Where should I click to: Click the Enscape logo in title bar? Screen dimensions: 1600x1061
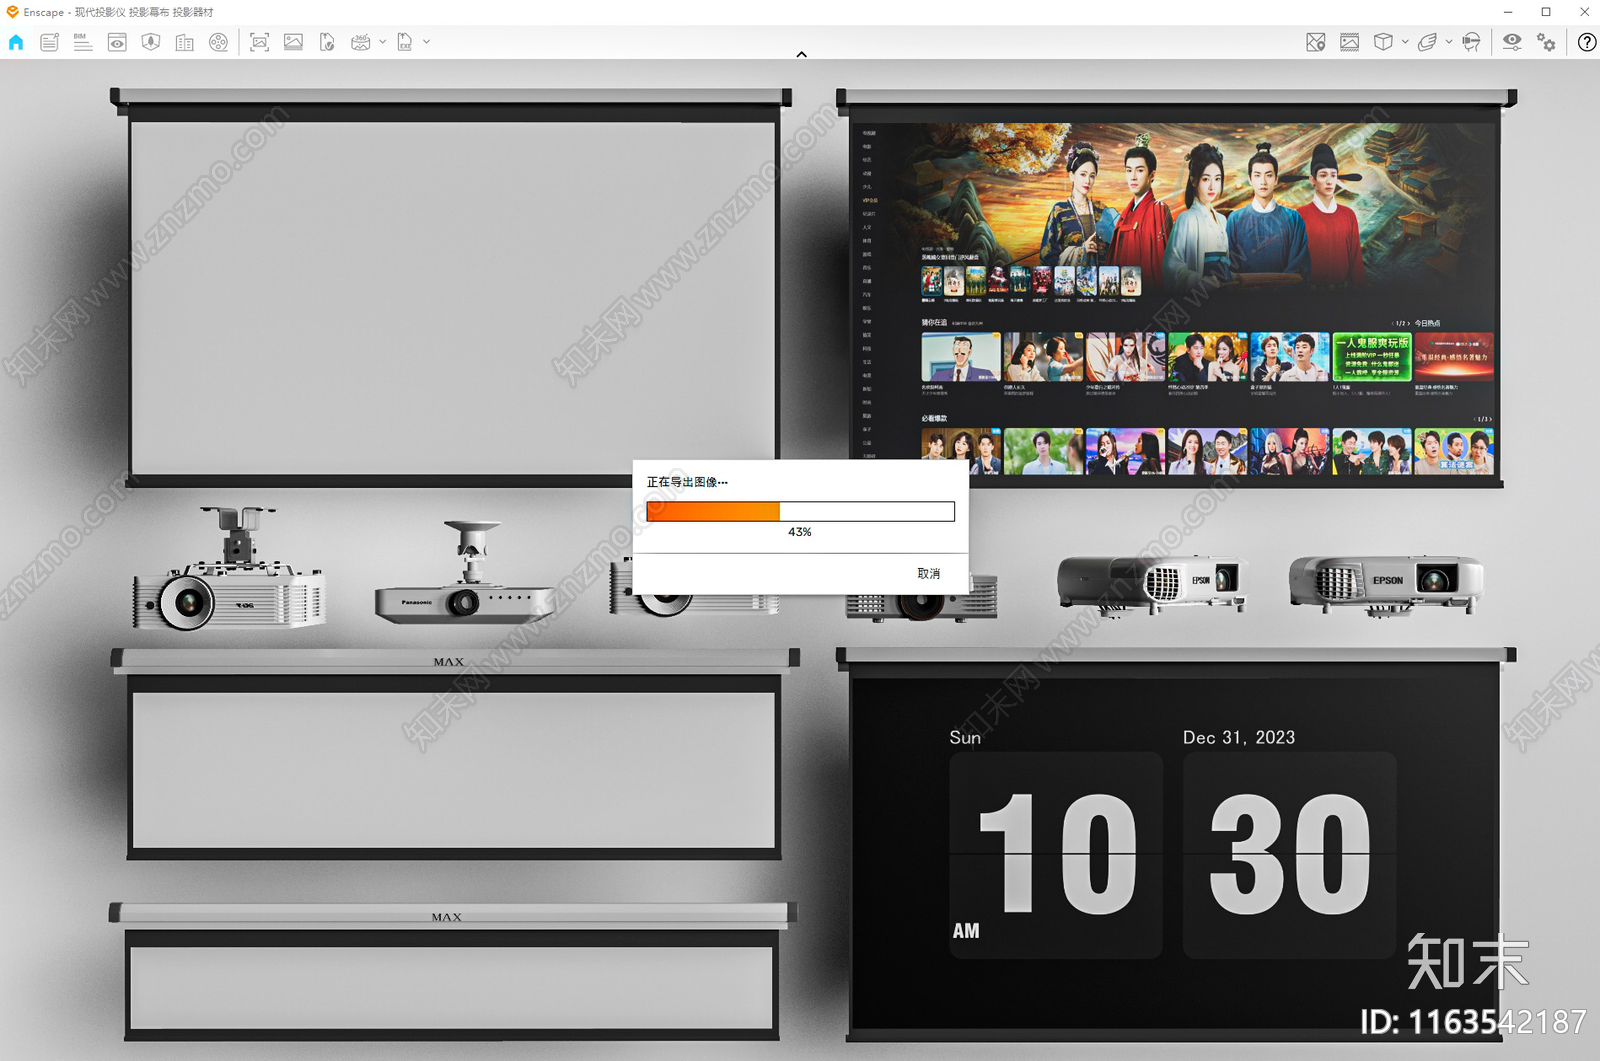(x=12, y=12)
